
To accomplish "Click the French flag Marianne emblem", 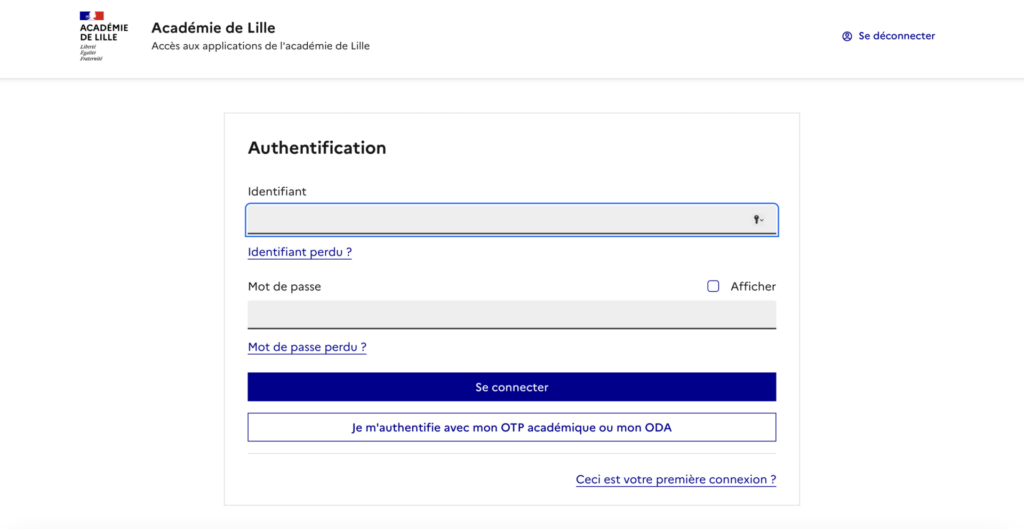I will pyautogui.click(x=91, y=16).
